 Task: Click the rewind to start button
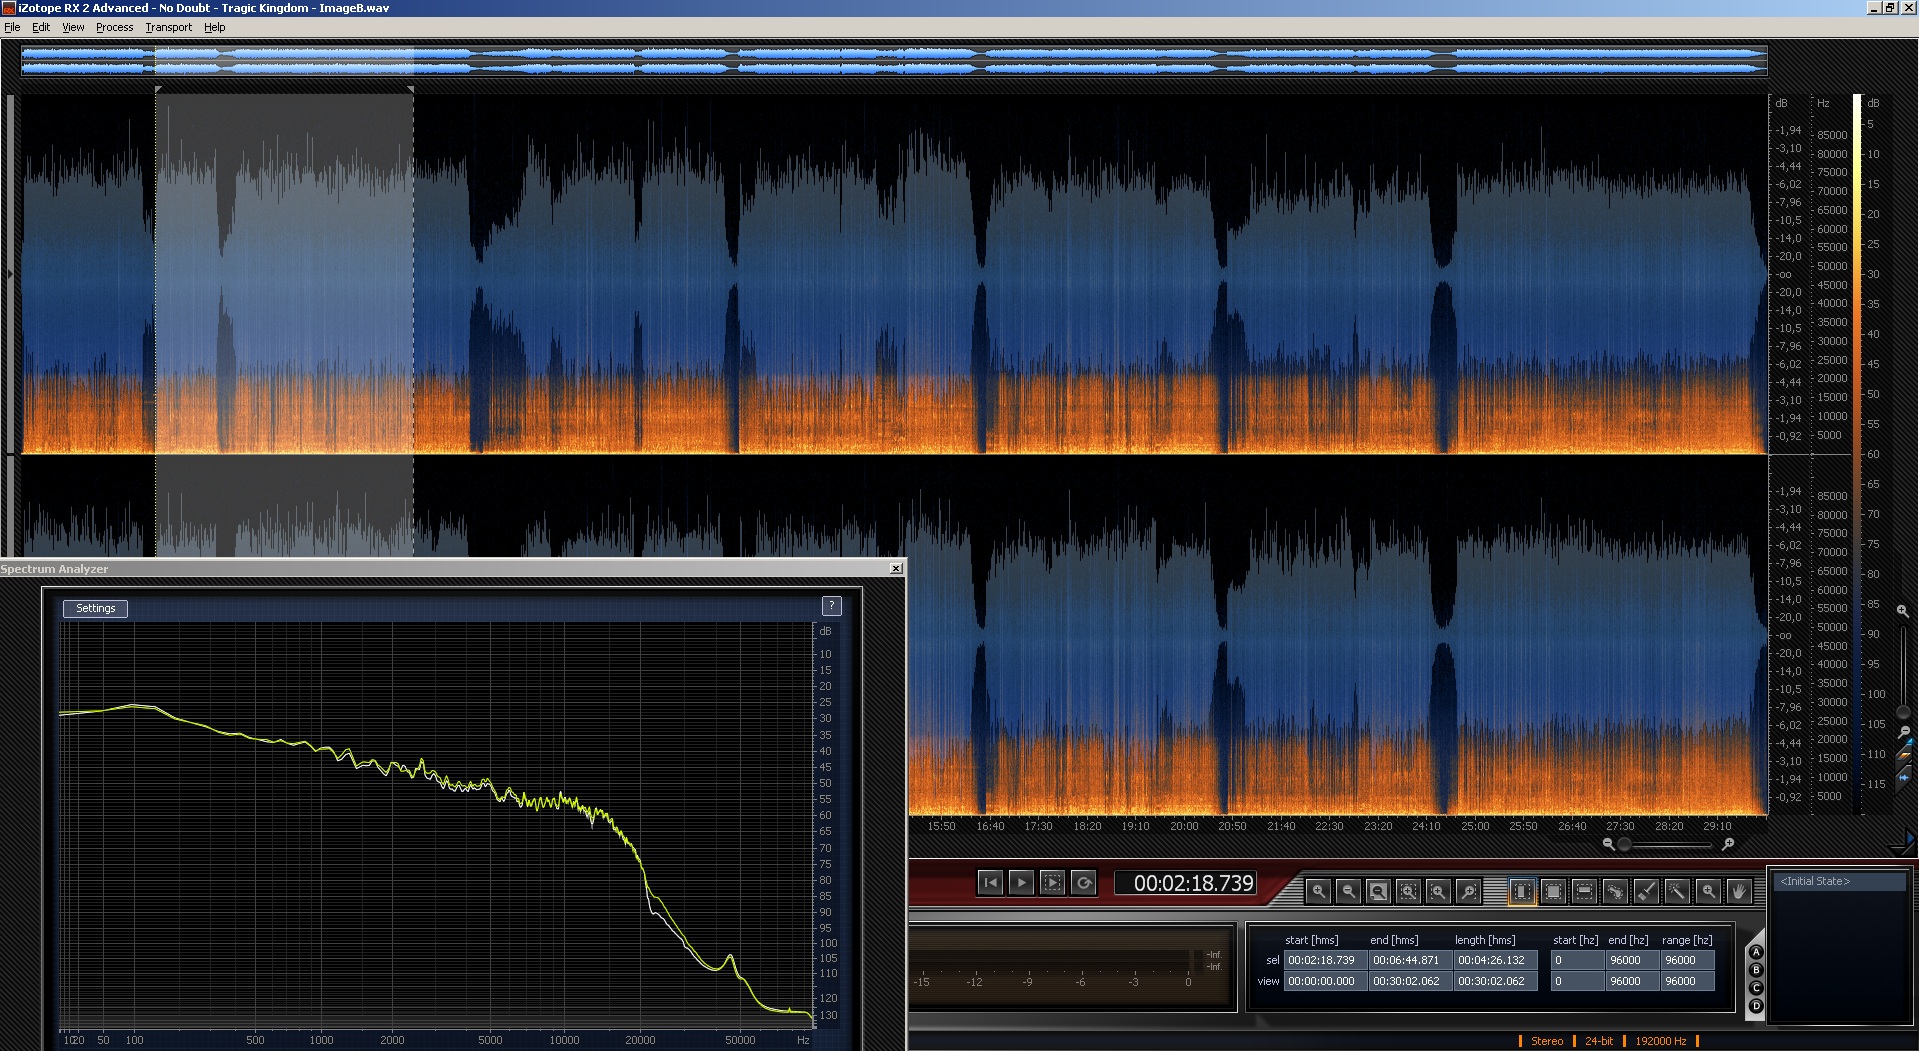990,883
